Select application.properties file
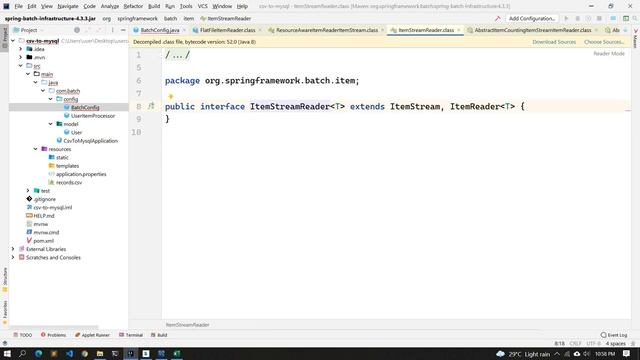This screenshot has width=640, height=360. point(81,174)
